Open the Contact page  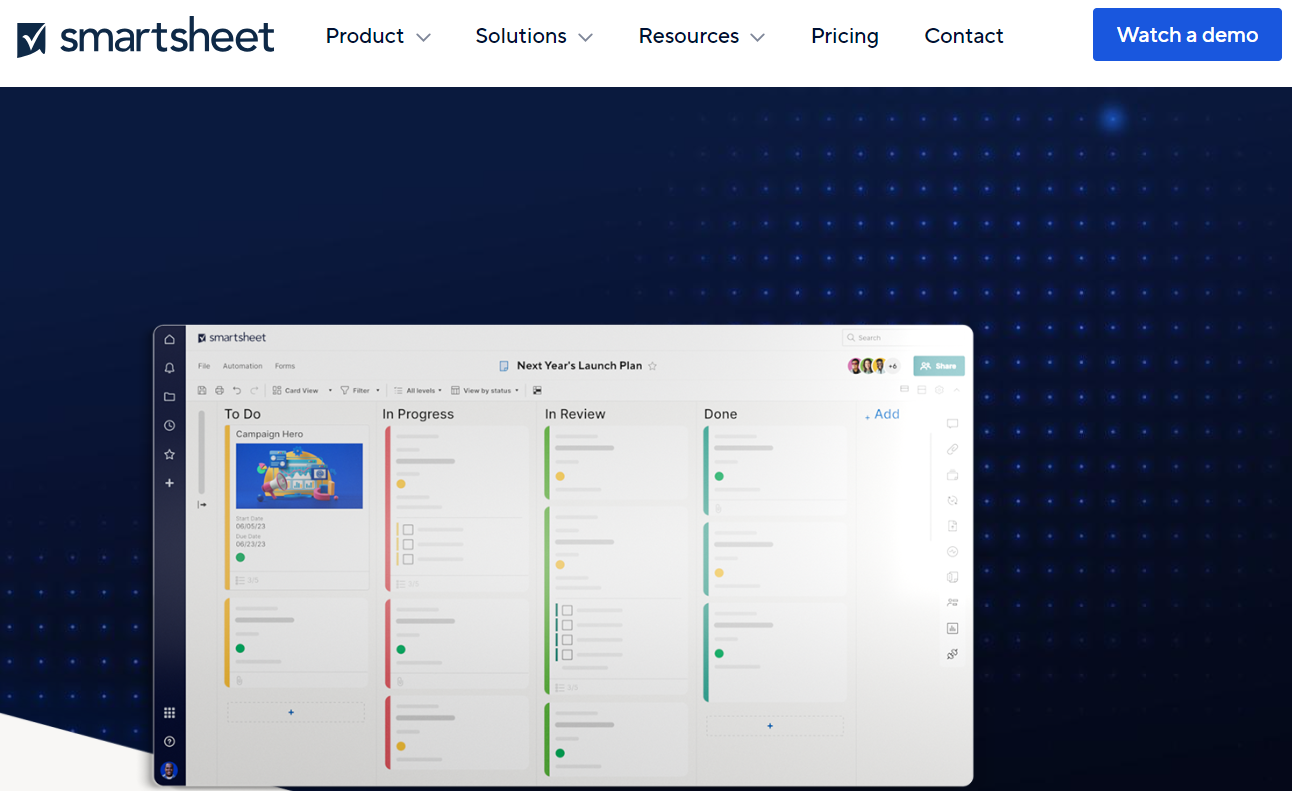(964, 36)
